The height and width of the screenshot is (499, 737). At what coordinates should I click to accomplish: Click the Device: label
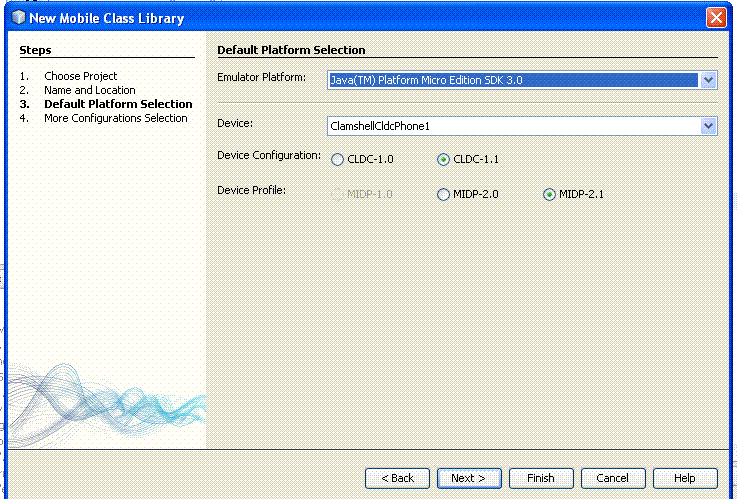click(x=235, y=123)
